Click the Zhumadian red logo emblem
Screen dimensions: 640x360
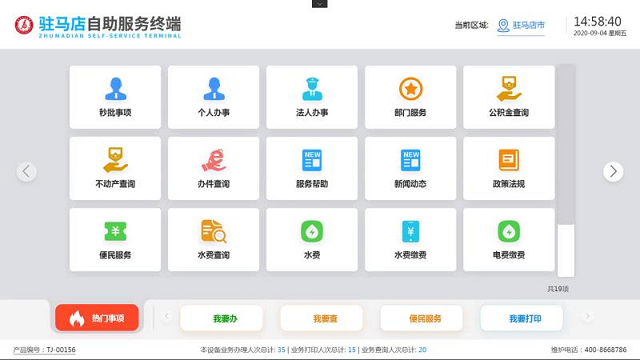pyautogui.click(x=24, y=25)
